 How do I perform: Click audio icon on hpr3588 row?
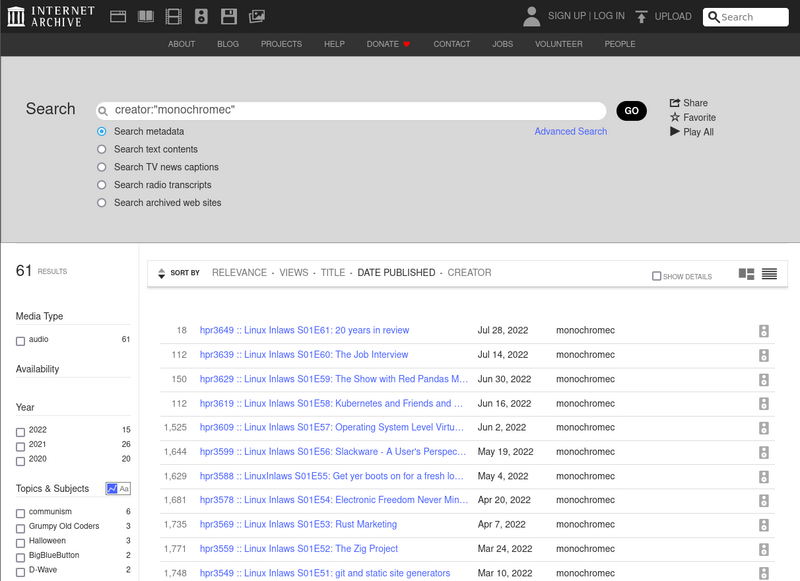pos(764,477)
